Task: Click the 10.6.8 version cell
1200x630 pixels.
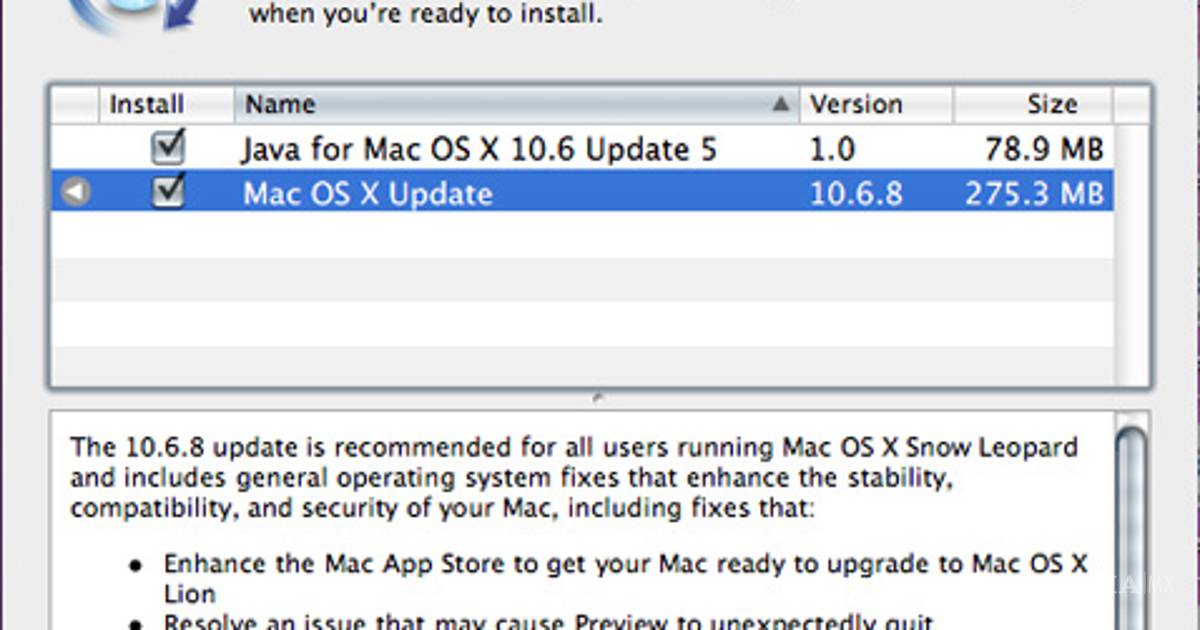Action: pyautogui.click(x=856, y=193)
